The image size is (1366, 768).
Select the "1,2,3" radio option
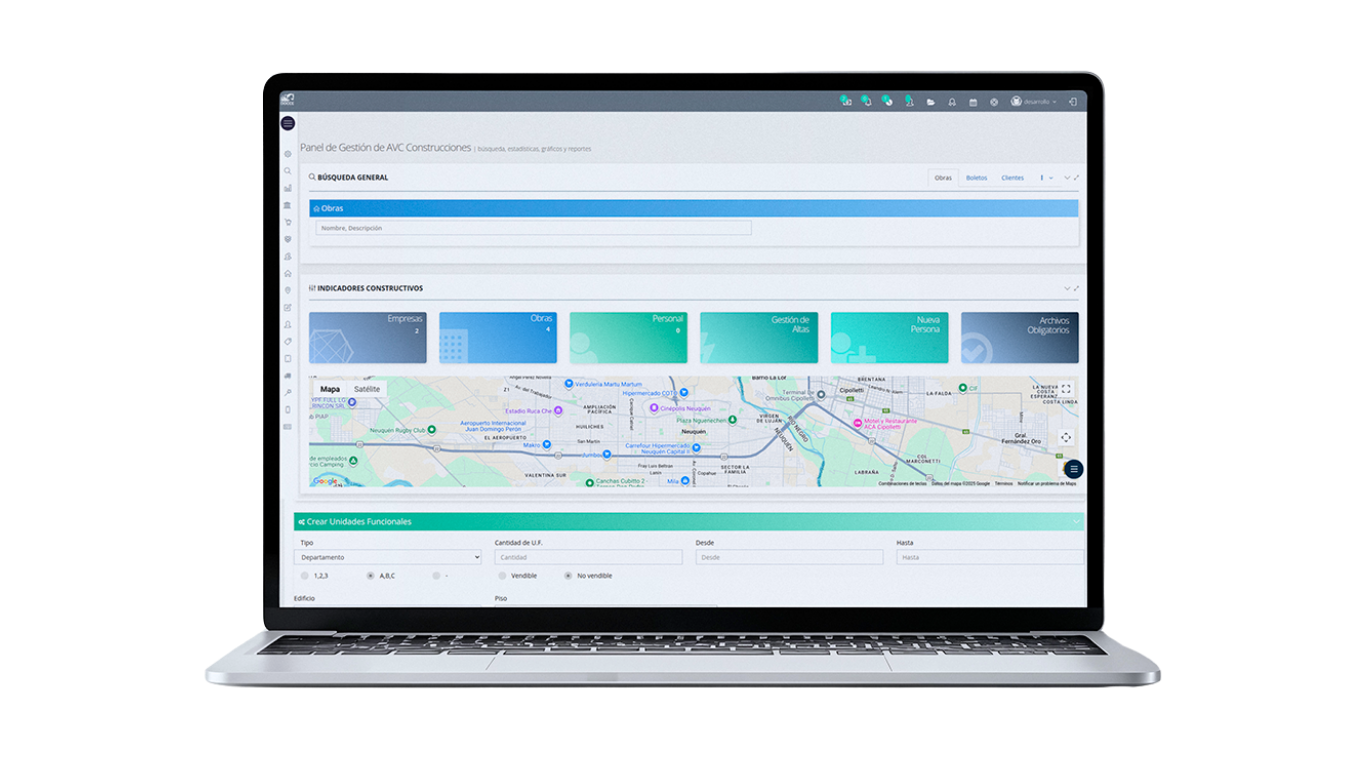point(305,576)
